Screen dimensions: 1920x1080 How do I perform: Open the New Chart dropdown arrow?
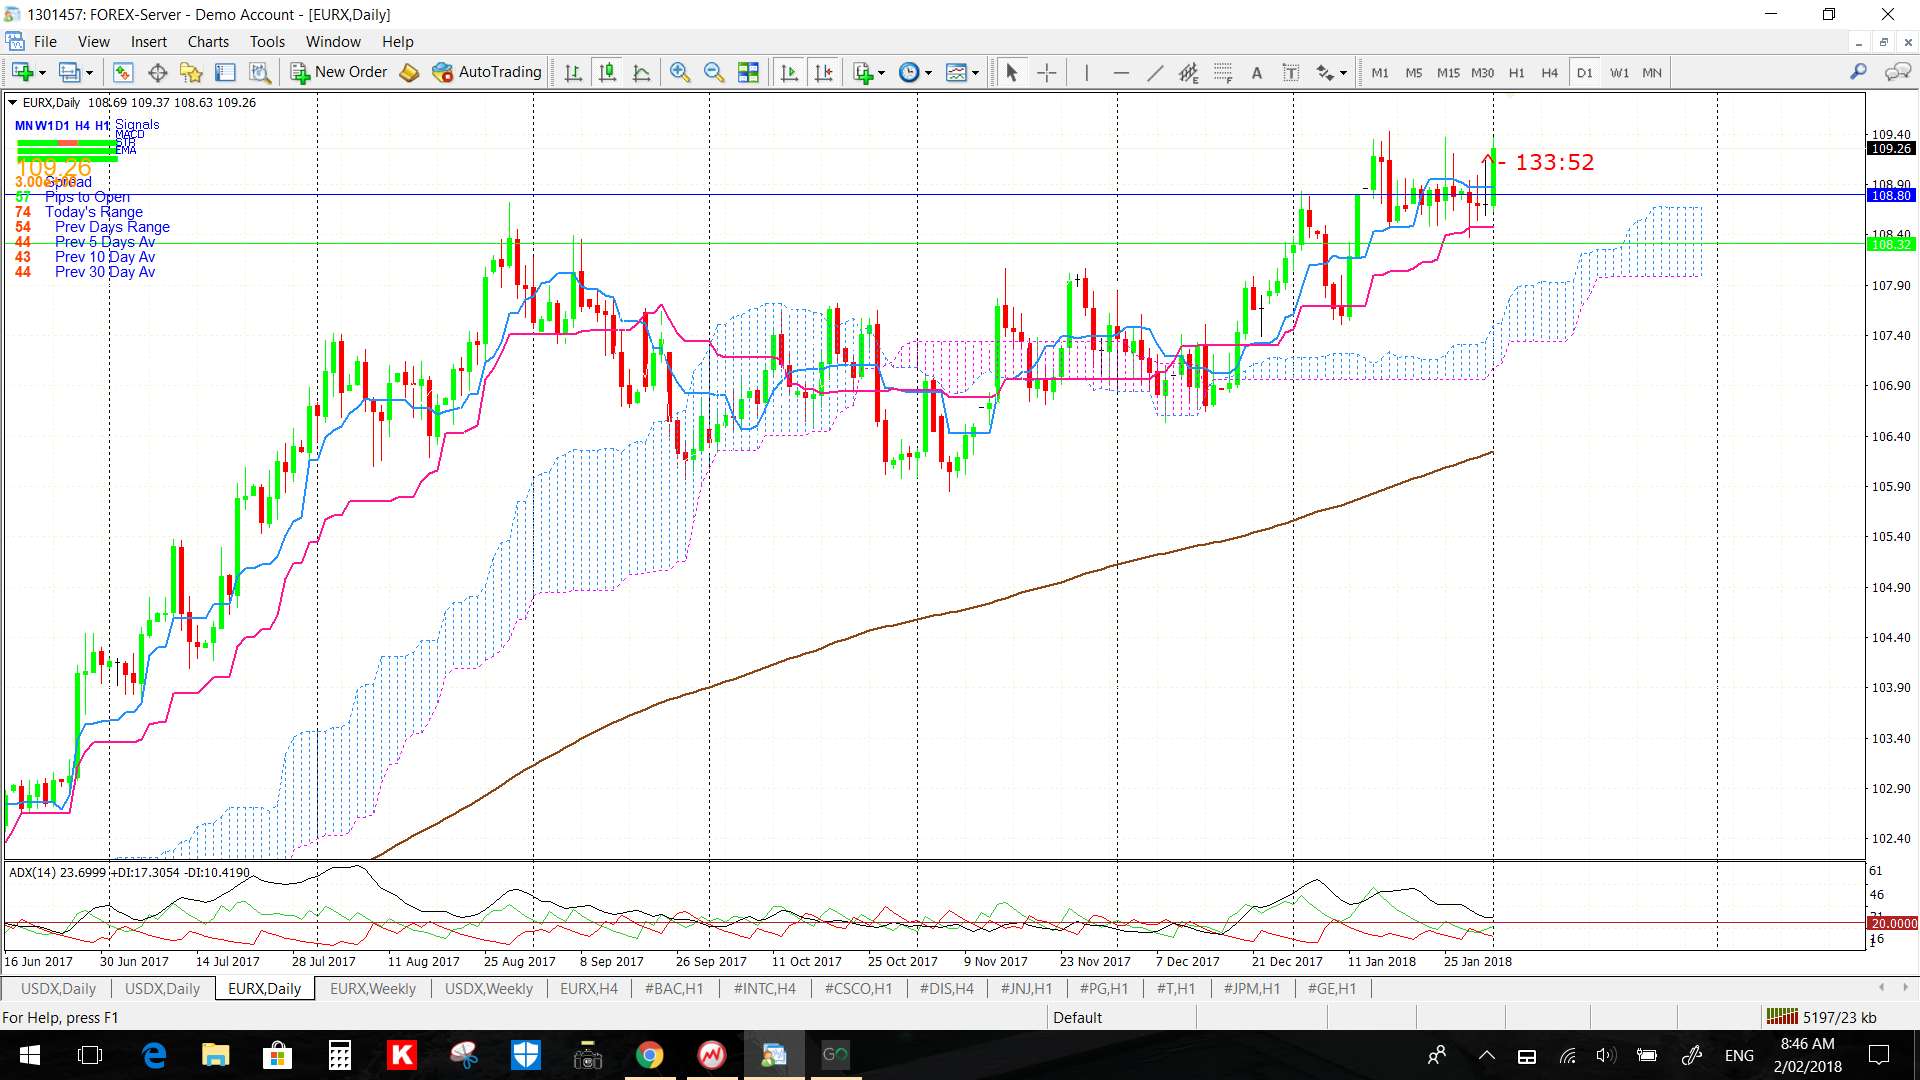(42, 73)
